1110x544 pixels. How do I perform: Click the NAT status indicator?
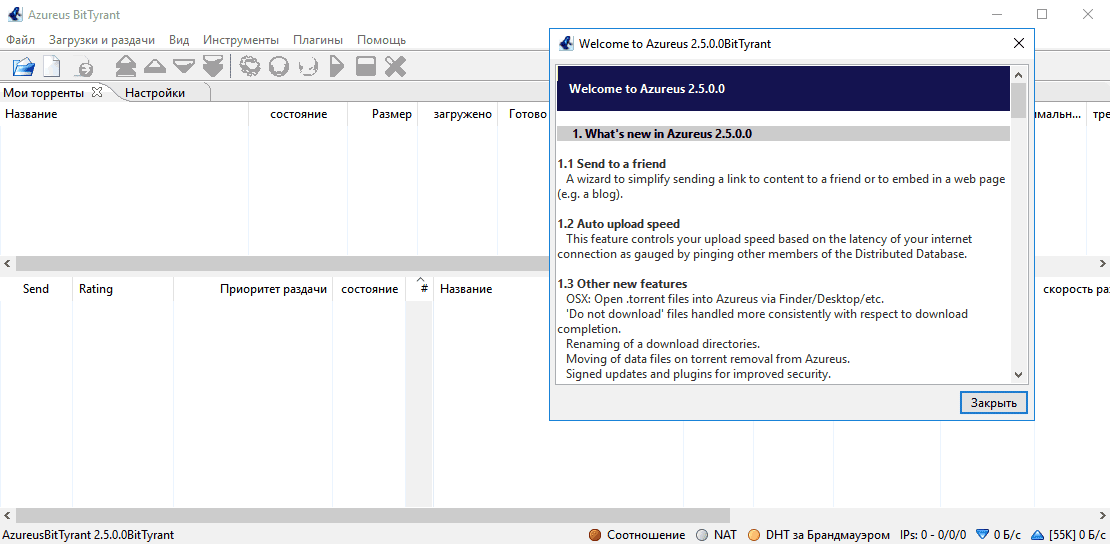(x=716, y=535)
